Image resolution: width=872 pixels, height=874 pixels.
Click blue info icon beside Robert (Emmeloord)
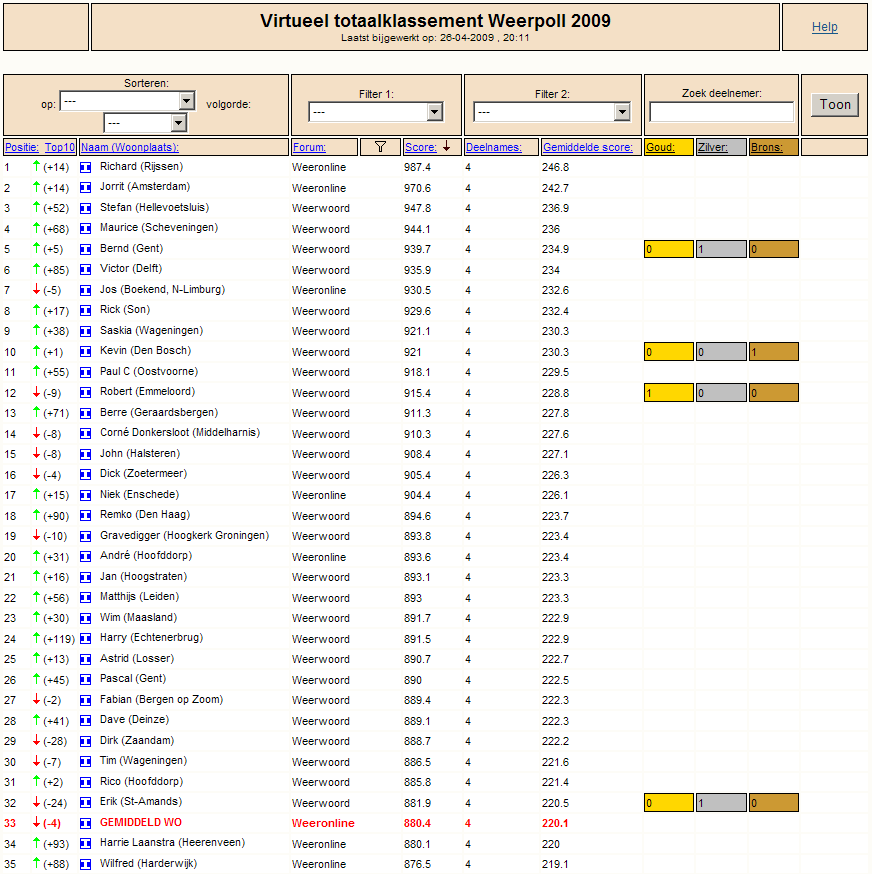pyautogui.click(x=85, y=393)
